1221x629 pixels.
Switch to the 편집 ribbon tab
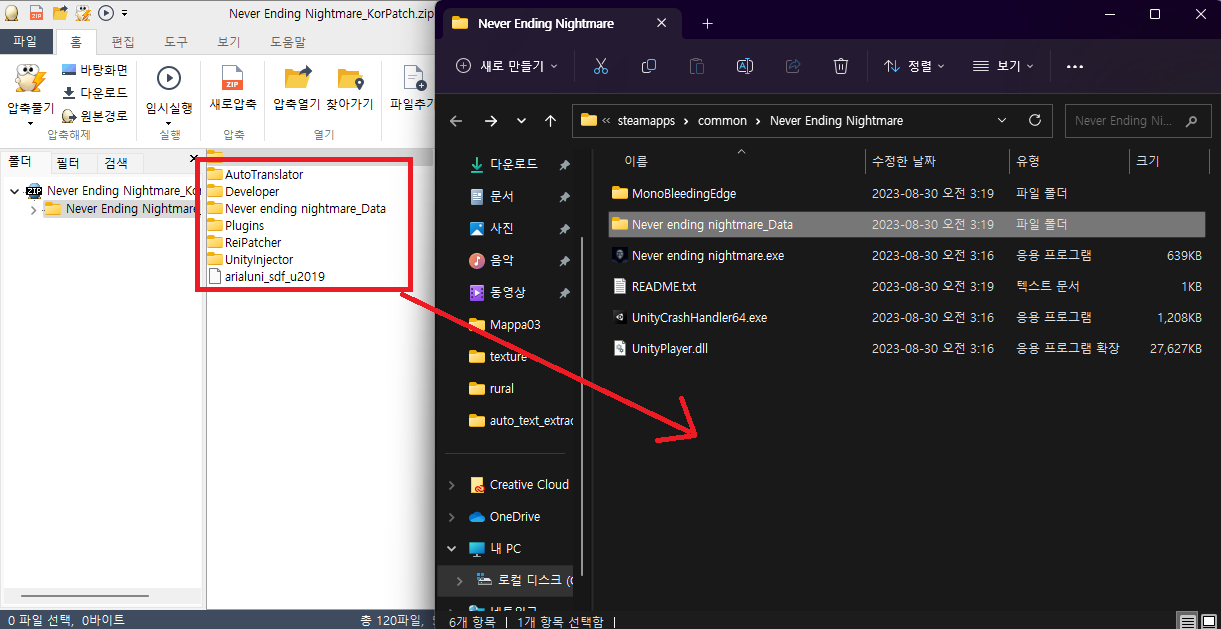tap(123, 42)
